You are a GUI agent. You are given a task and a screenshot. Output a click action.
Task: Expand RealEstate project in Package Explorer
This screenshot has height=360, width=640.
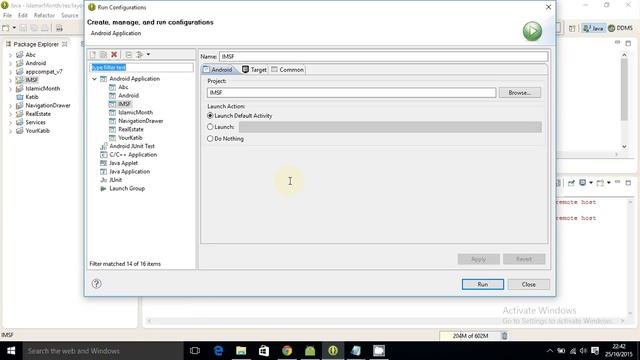11,114
